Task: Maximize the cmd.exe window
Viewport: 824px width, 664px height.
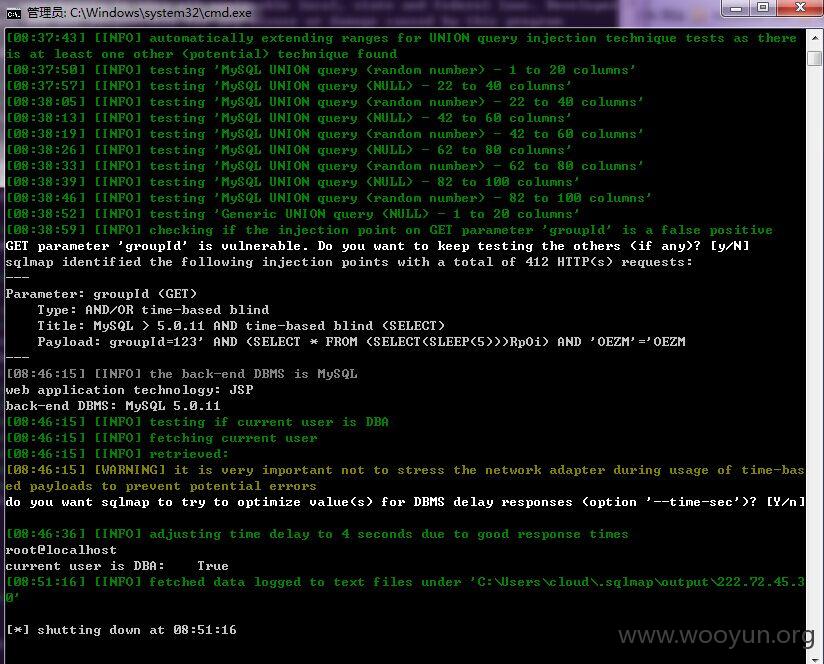Action: click(763, 8)
